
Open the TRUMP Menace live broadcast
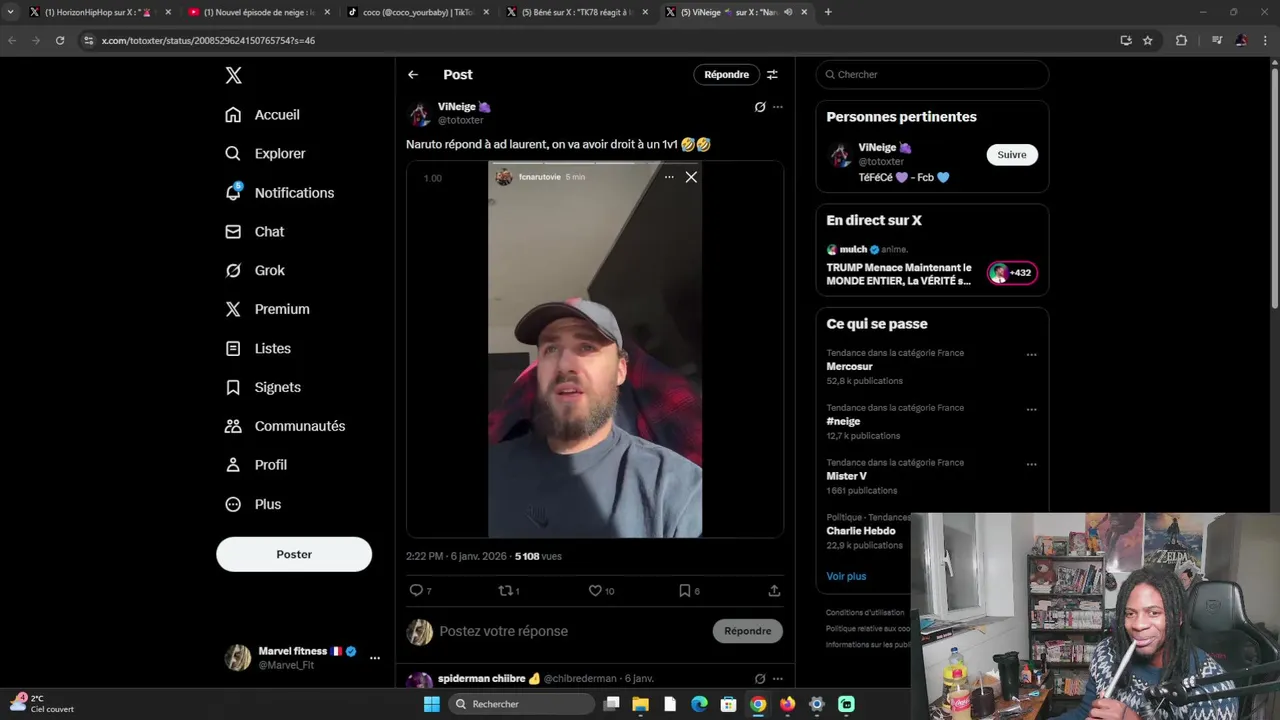[x=899, y=274]
